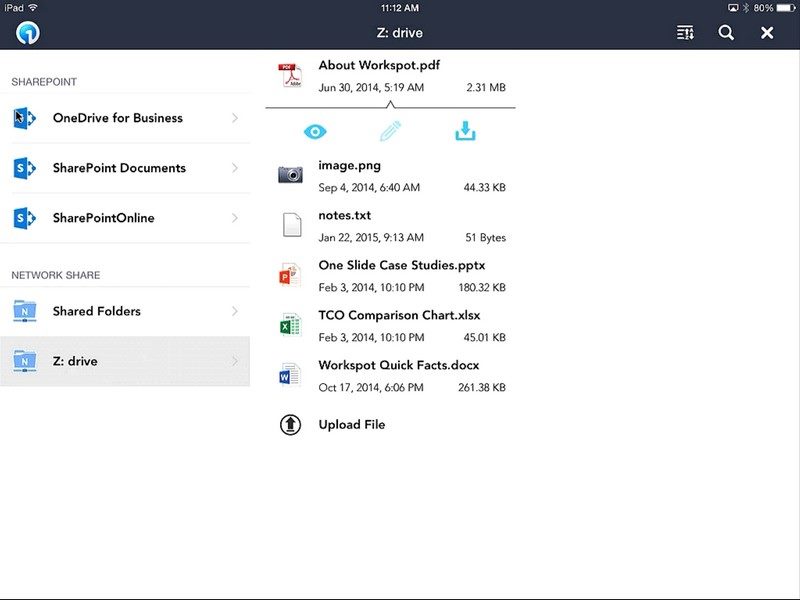Click the camera icon beside image.png

pyautogui.click(x=290, y=174)
